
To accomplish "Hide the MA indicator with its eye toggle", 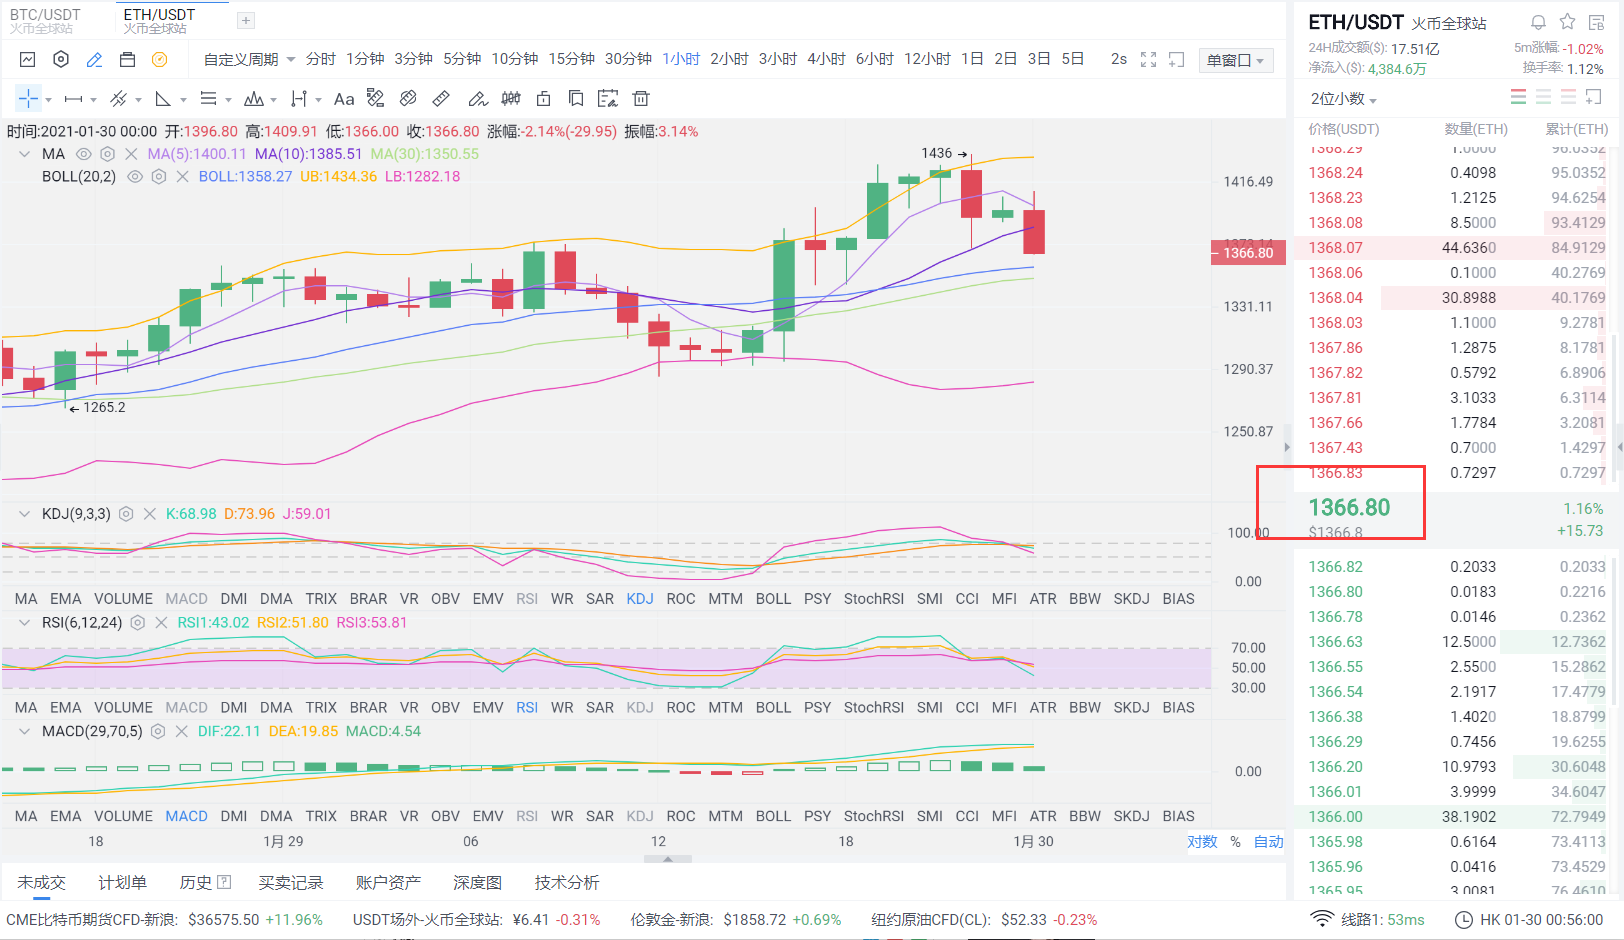I will point(83,153).
